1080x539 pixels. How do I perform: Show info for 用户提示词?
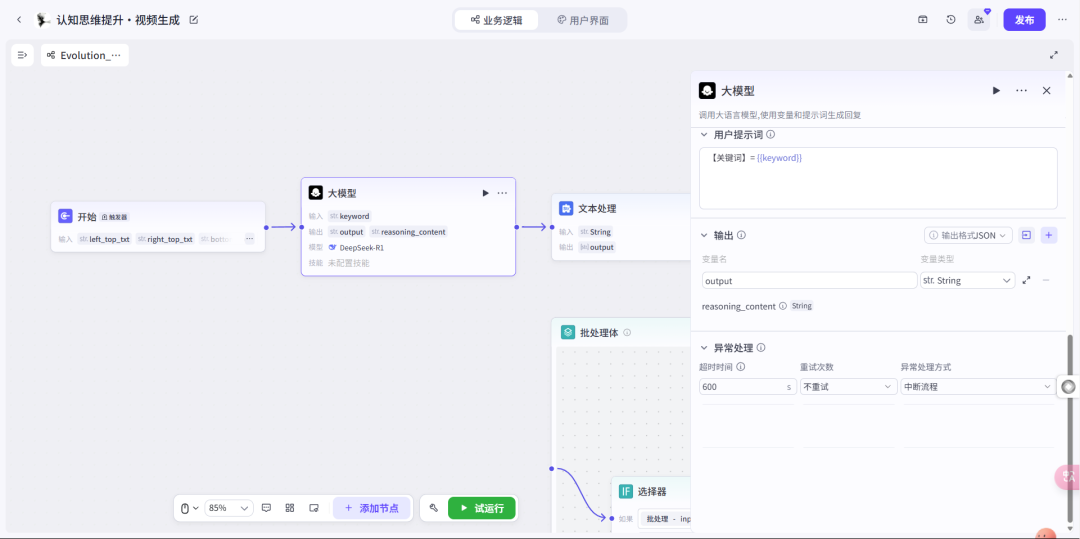pos(771,135)
